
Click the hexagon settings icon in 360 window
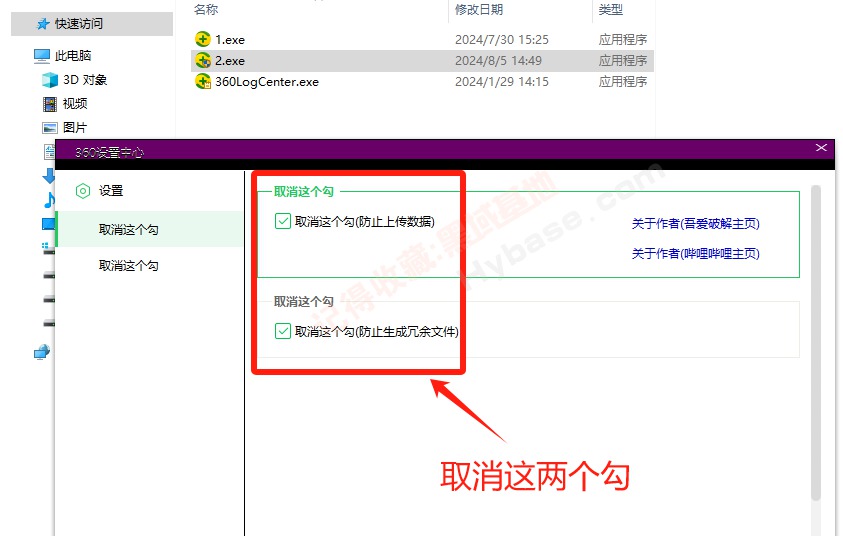point(83,191)
